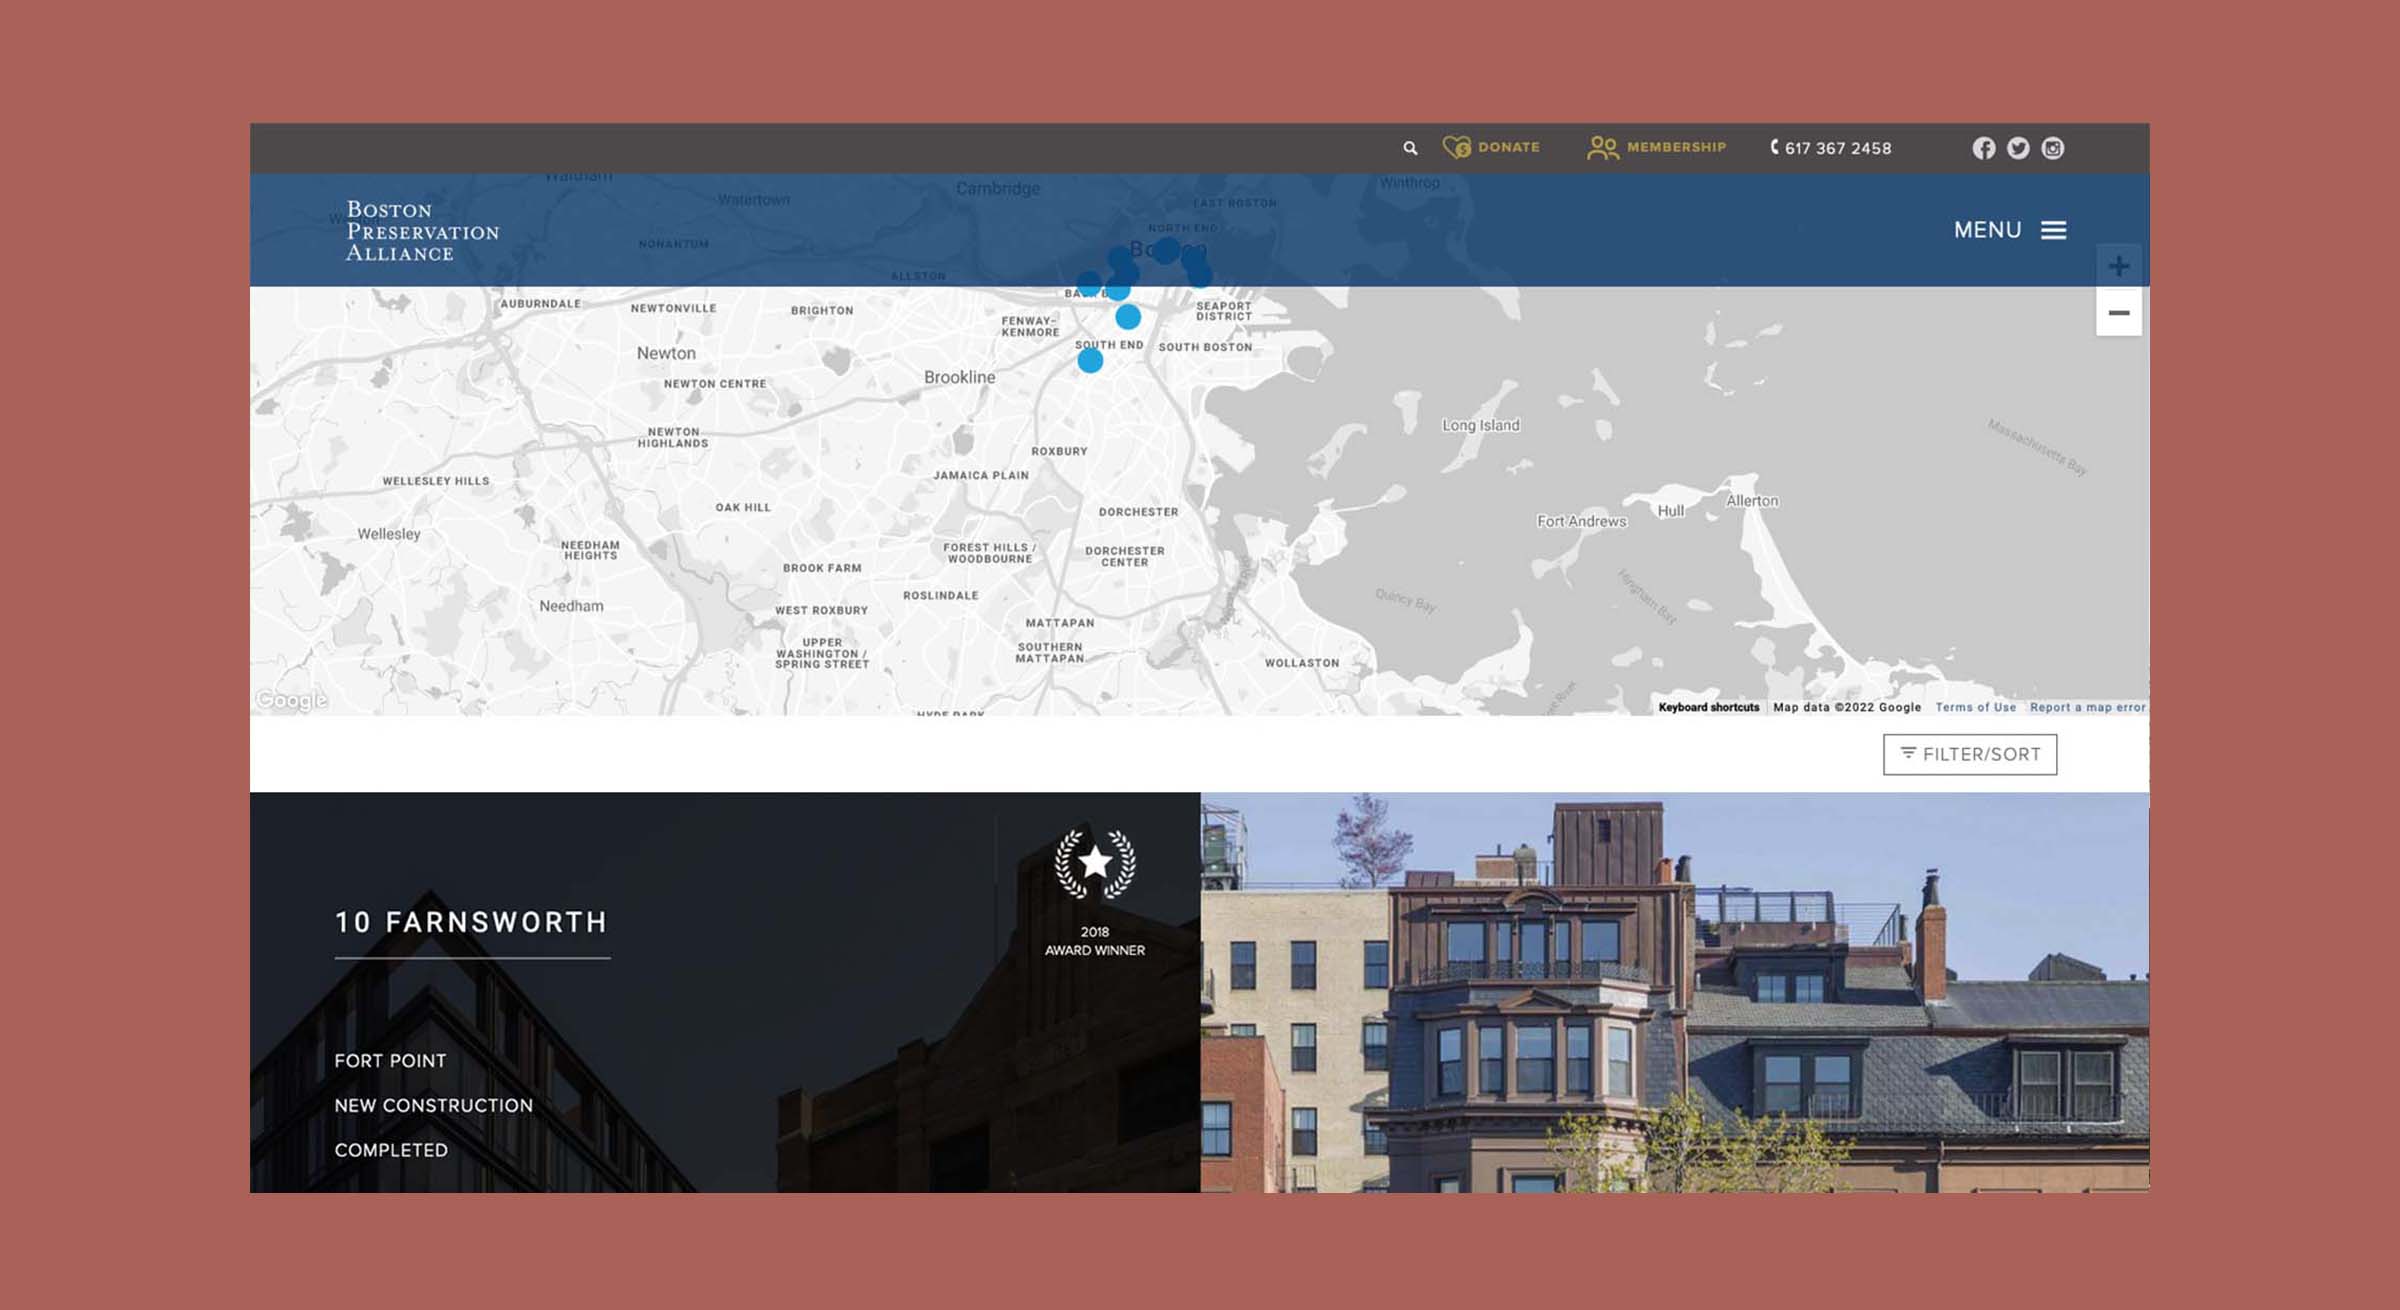Open the FILTER/SORT button
The width and height of the screenshot is (2400, 1310).
point(1970,754)
